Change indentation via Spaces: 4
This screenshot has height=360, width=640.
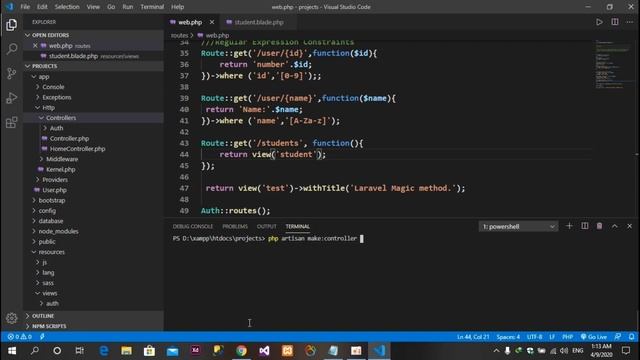(x=508, y=337)
